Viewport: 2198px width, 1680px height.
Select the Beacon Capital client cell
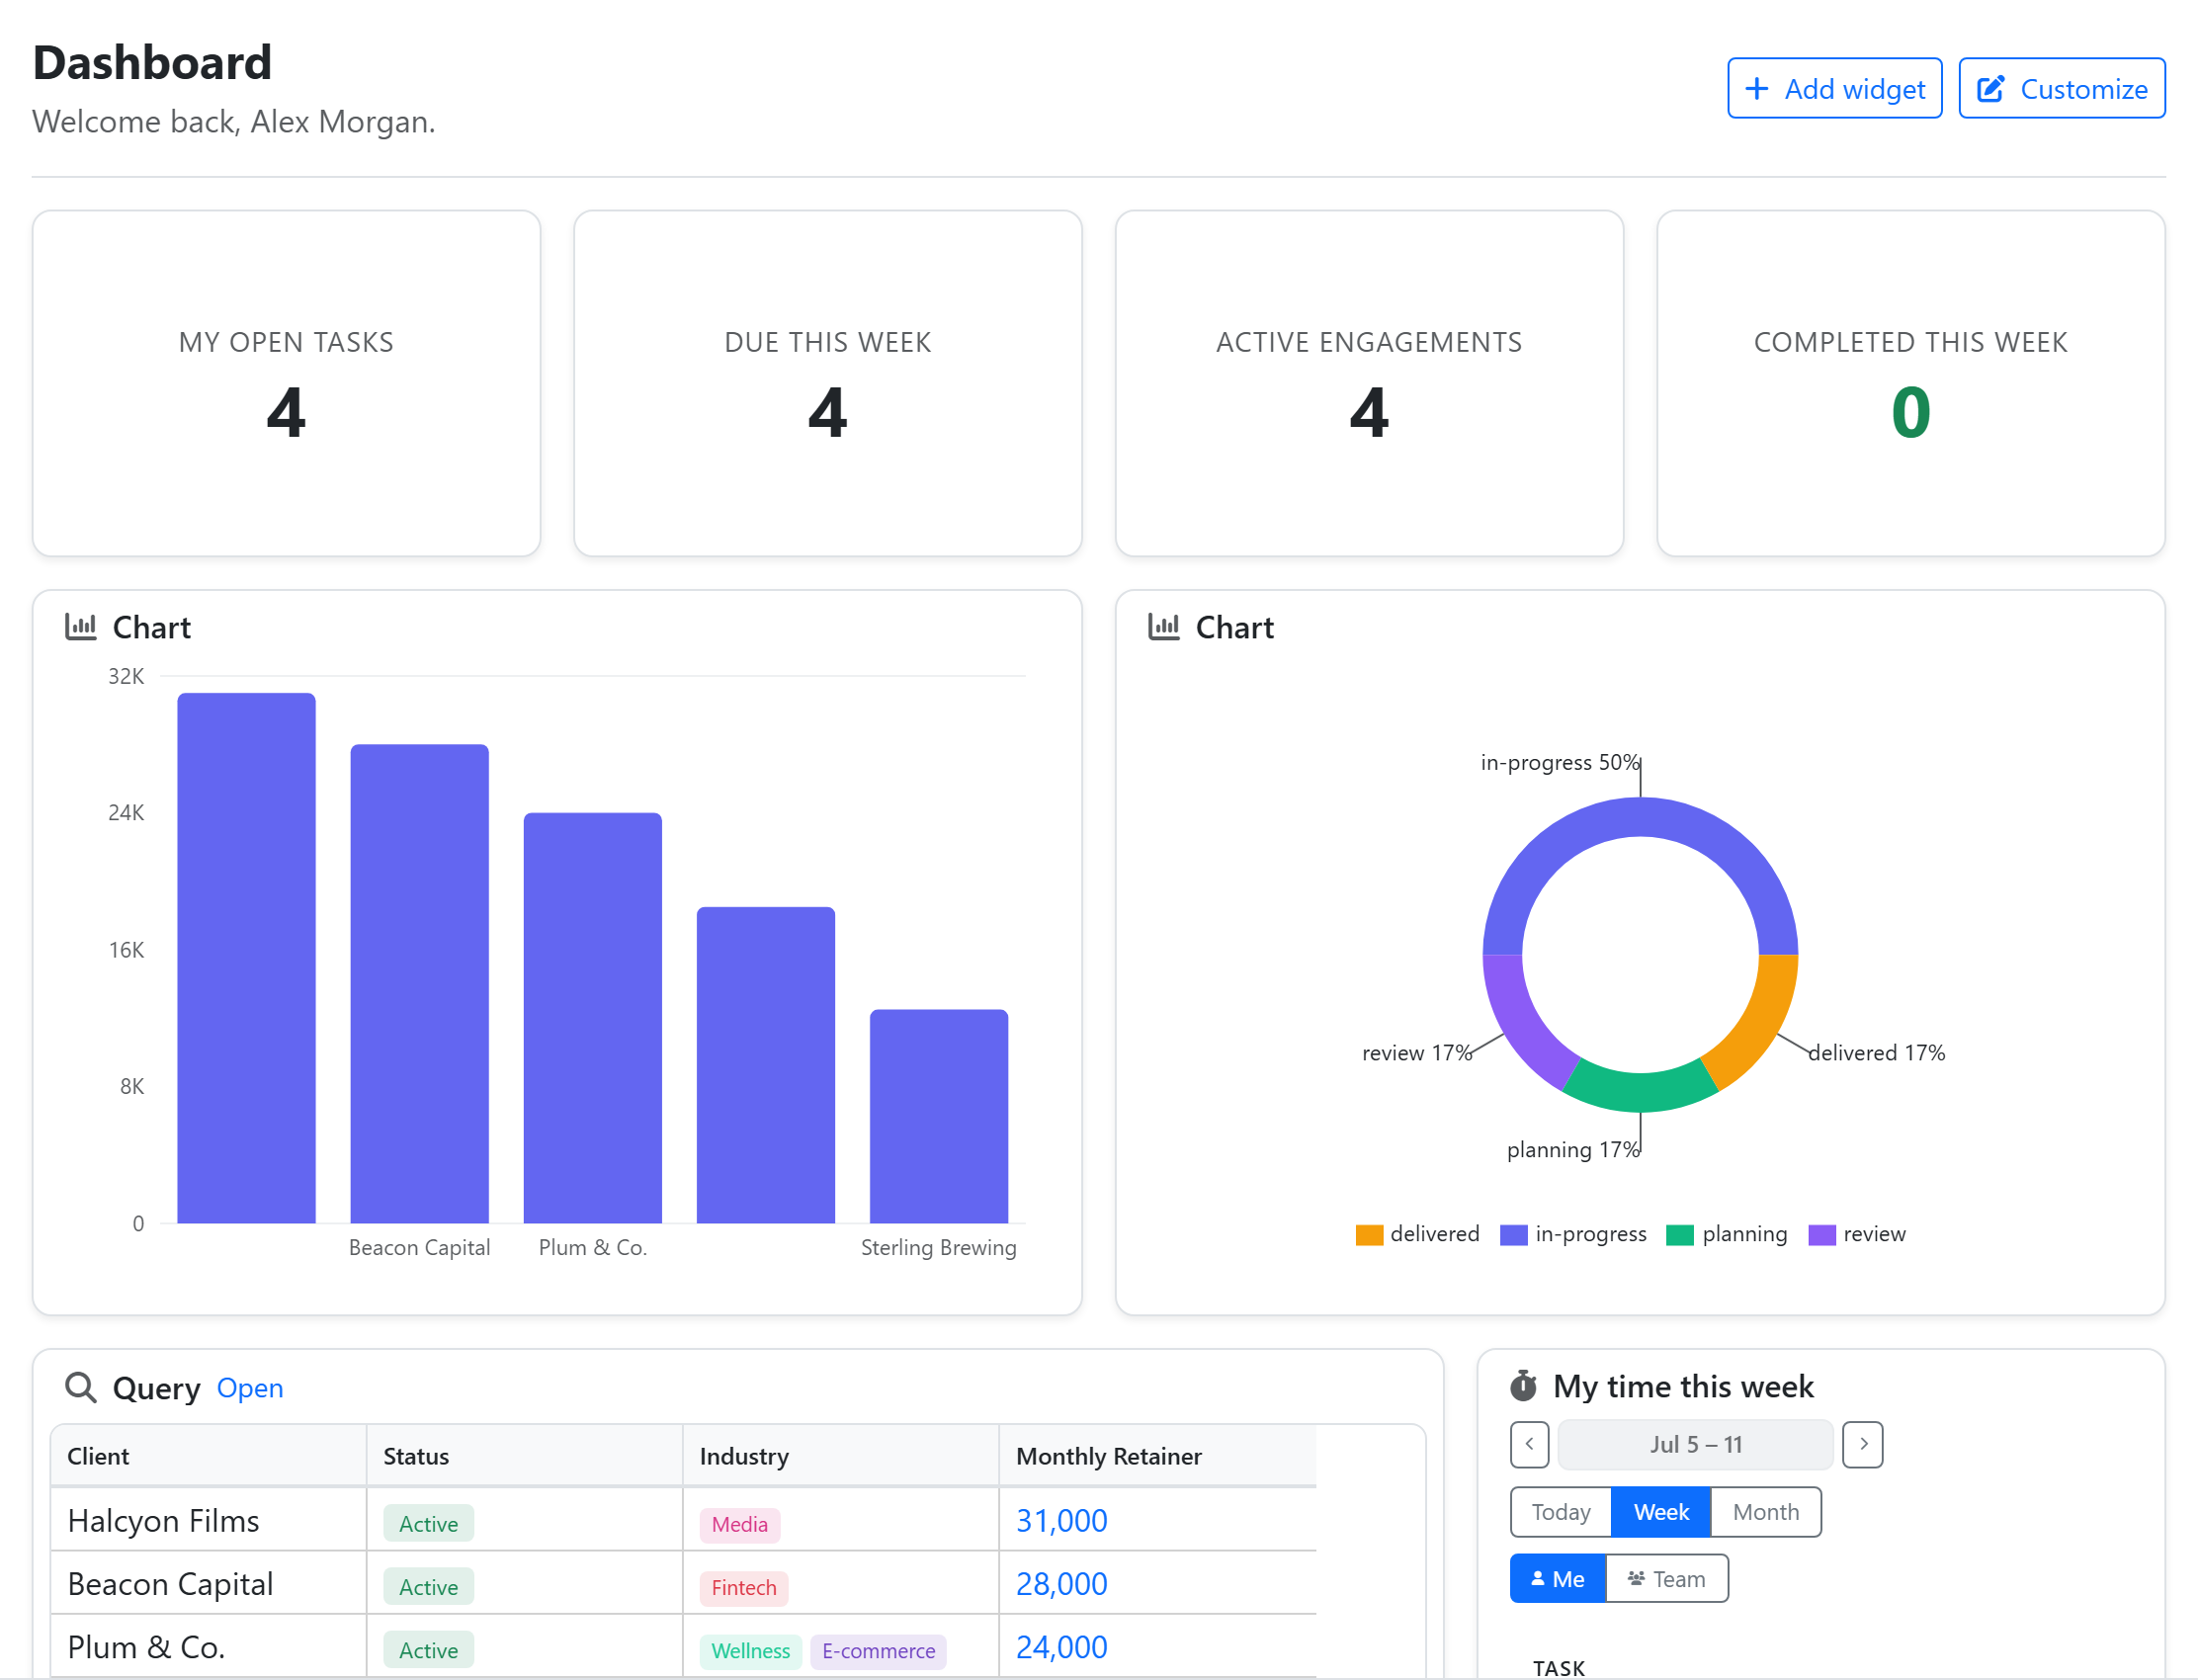tap(208, 1583)
